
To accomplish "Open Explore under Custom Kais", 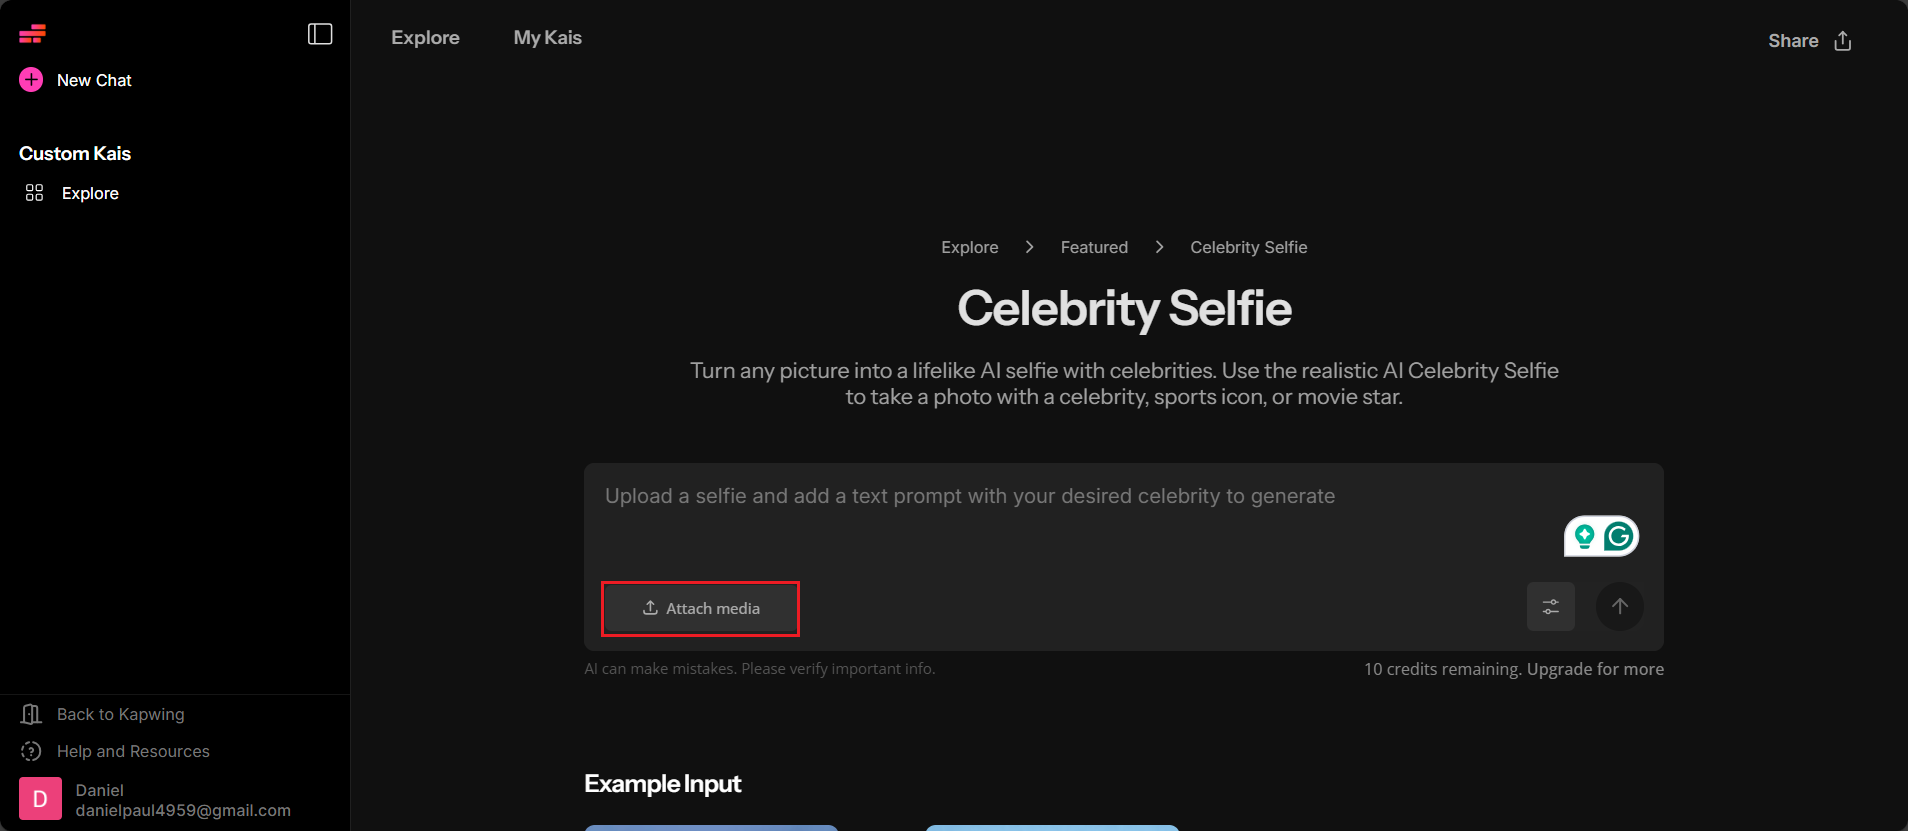I will 89,193.
